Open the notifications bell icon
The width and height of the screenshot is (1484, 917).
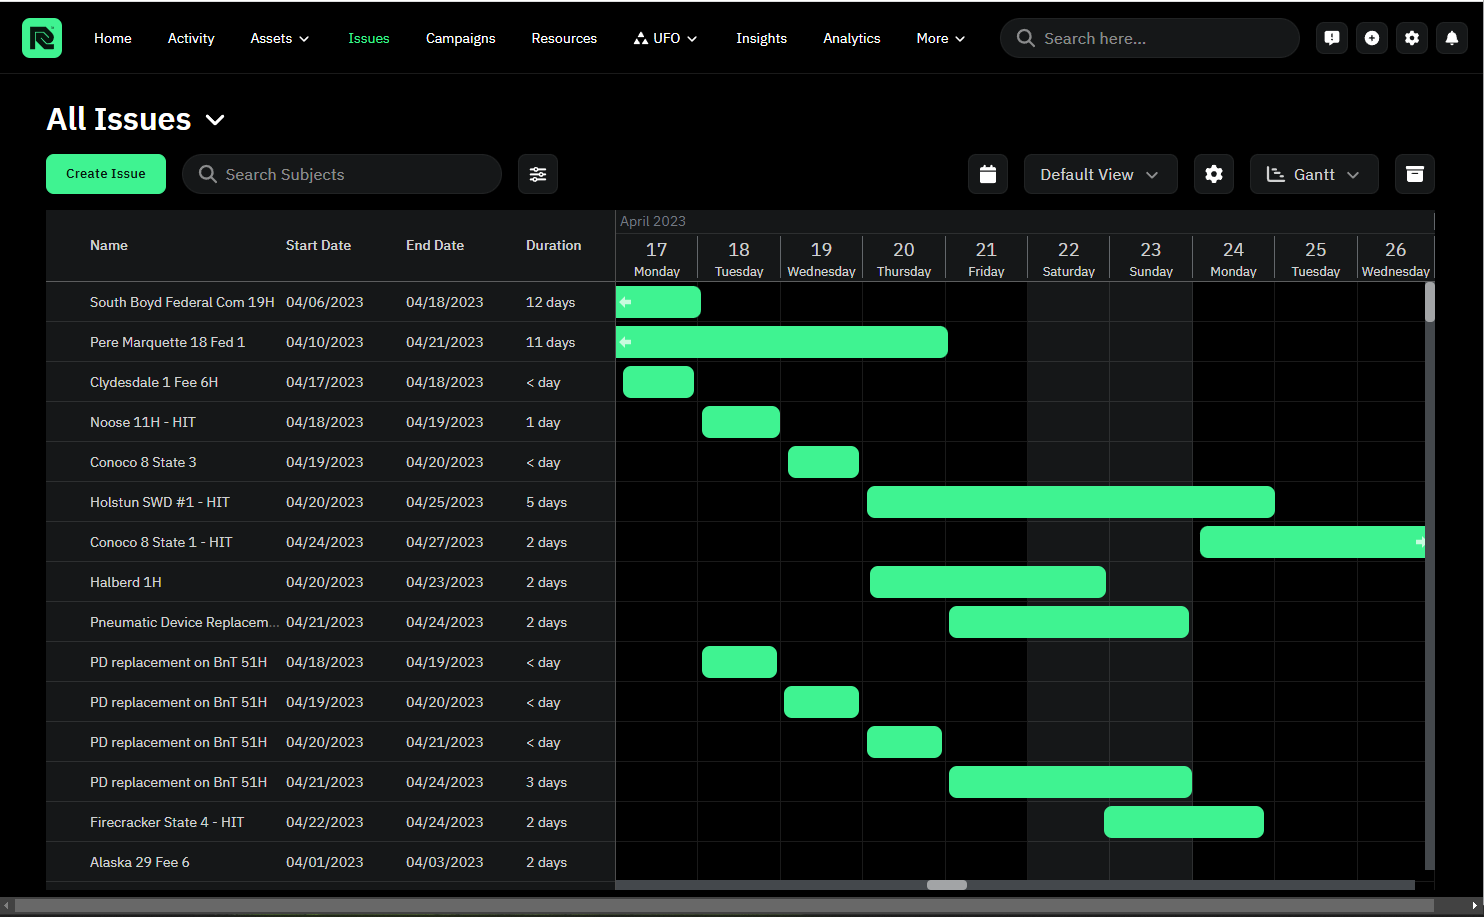1452,38
